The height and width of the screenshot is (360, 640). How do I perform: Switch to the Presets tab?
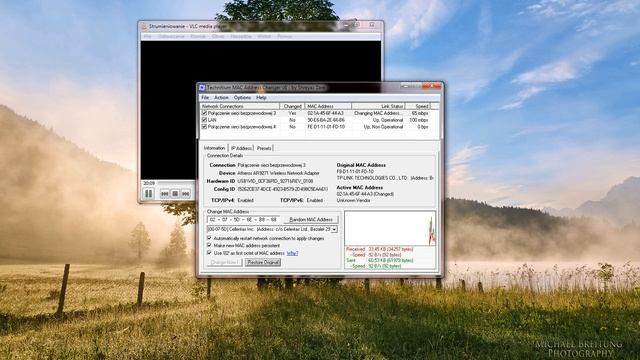pos(264,148)
